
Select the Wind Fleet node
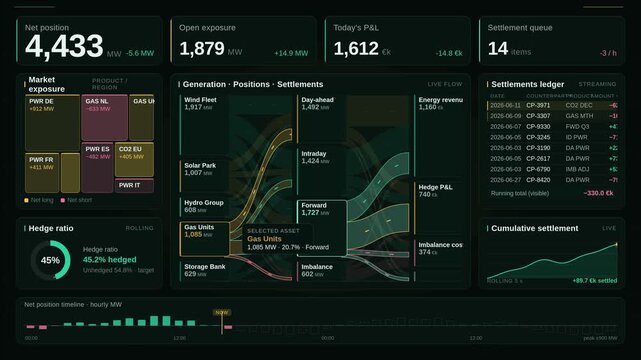tap(204, 124)
